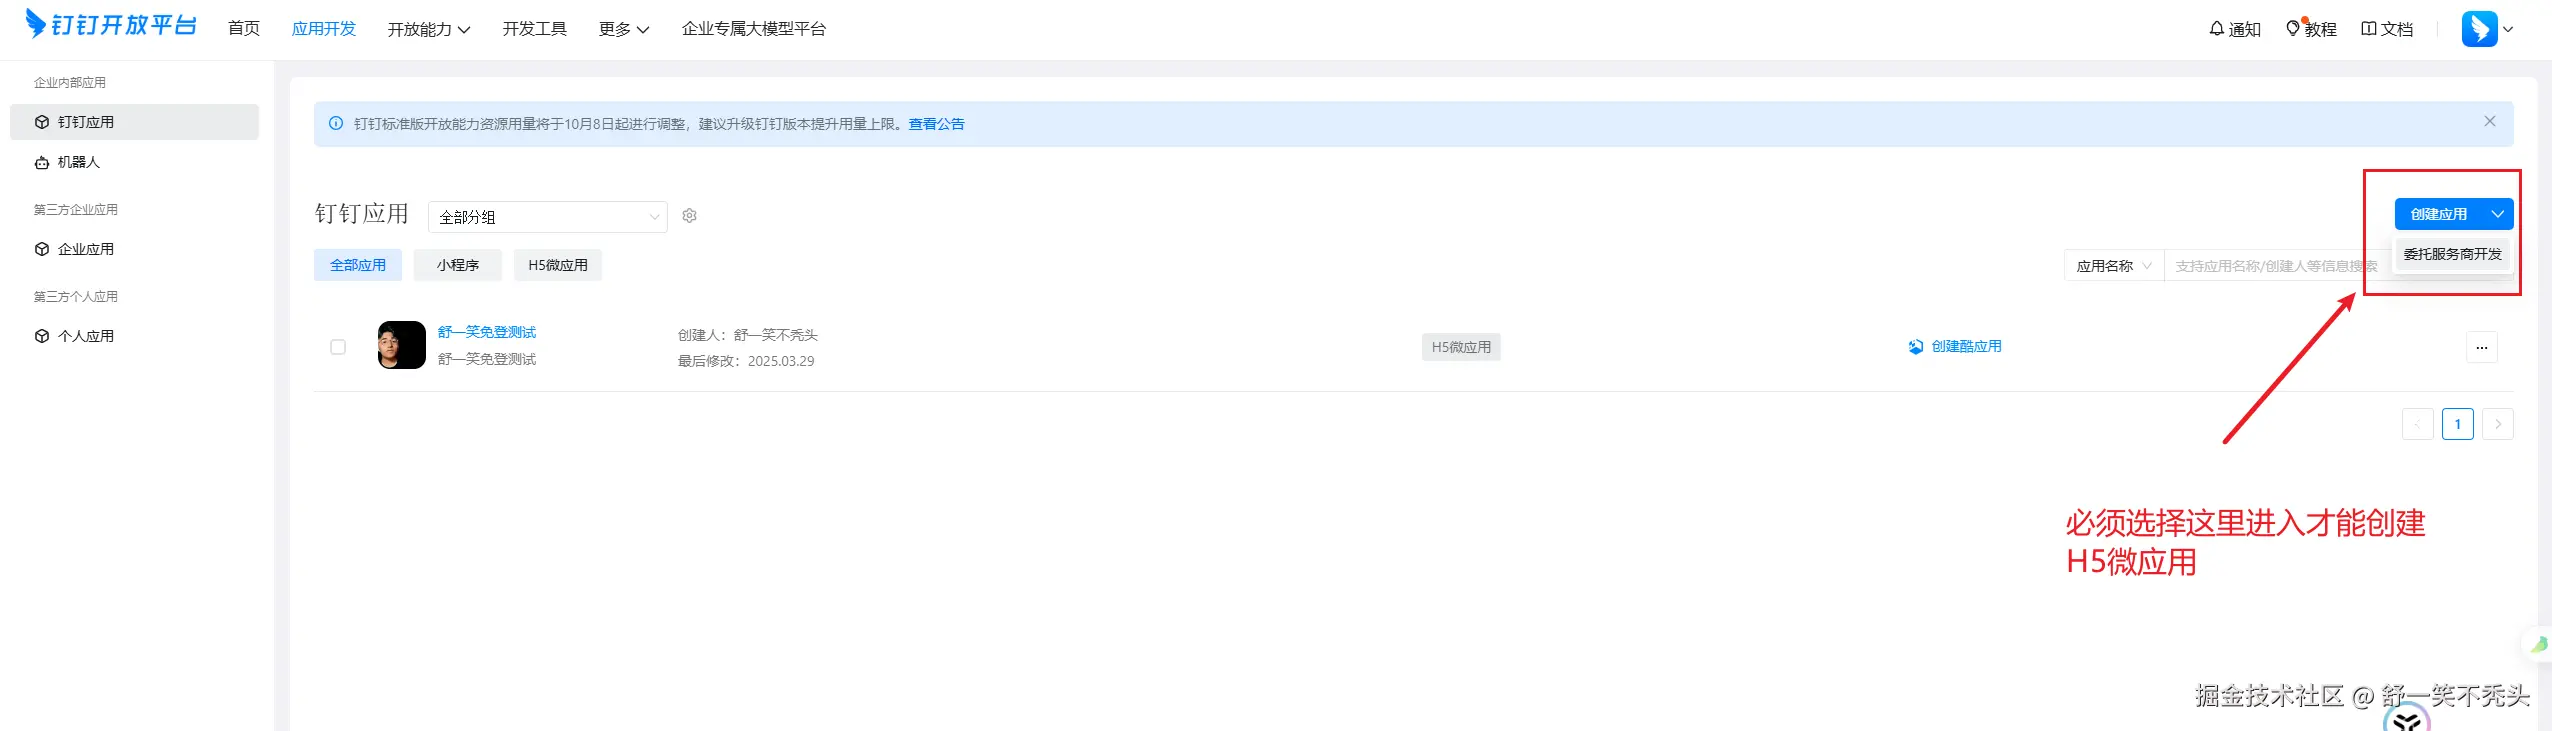Select page 1 in pagination
Viewport: 2552px width, 731px height.
click(x=2457, y=424)
